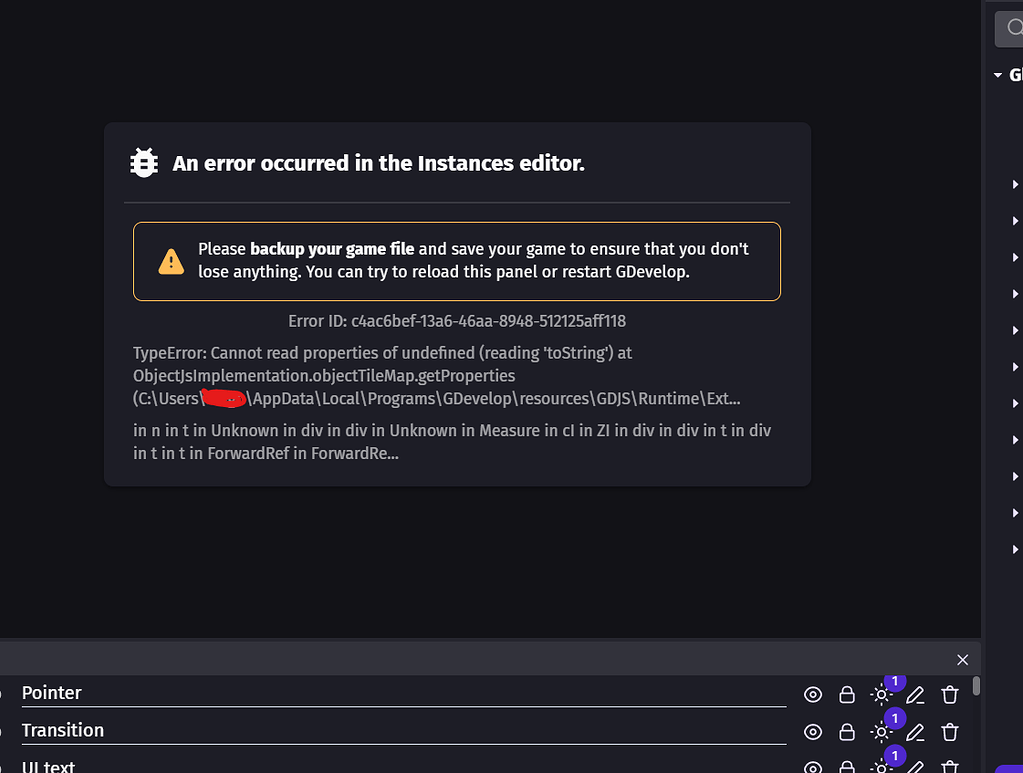The image size is (1023, 773).
Task: Expand the bottom-most tree arrow in the right sidebar
Action: click(x=1015, y=549)
